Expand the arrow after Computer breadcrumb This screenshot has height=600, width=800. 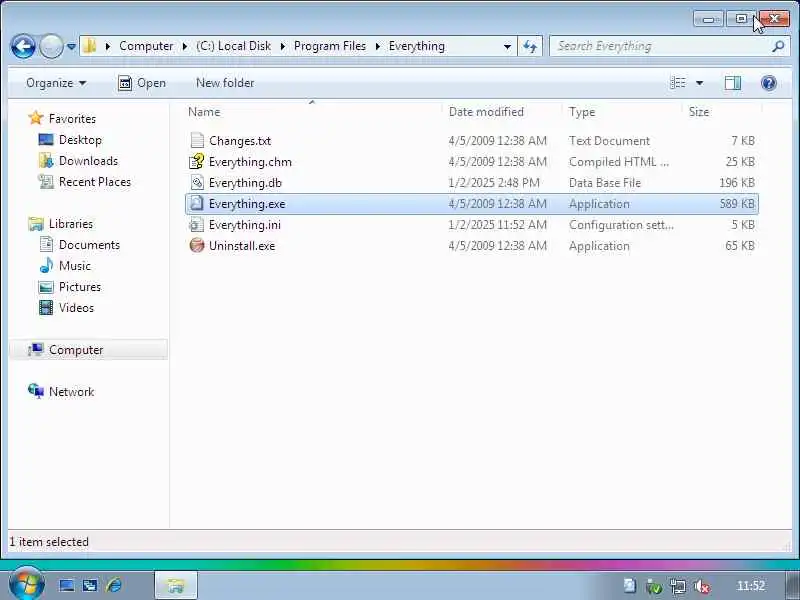click(185, 46)
